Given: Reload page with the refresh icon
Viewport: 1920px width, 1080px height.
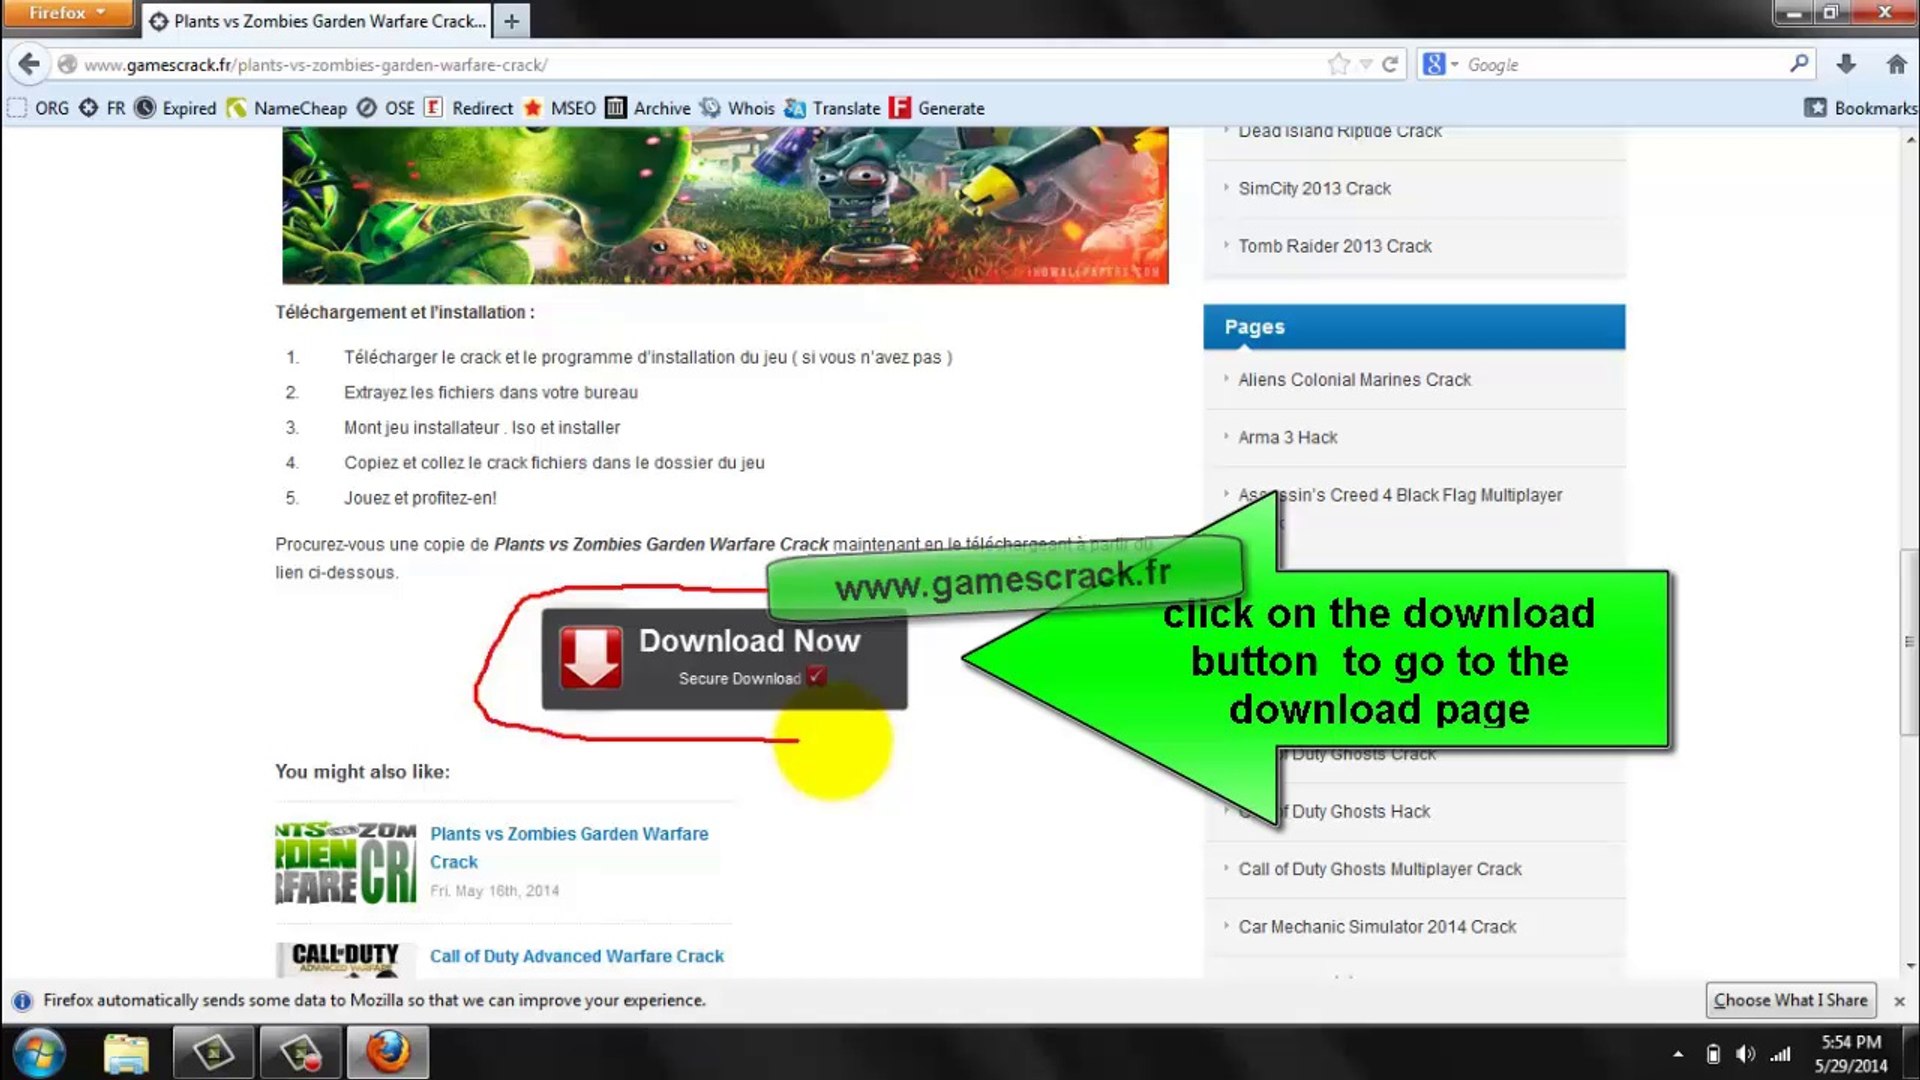Looking at the screenshot, I should [1390, 65].
